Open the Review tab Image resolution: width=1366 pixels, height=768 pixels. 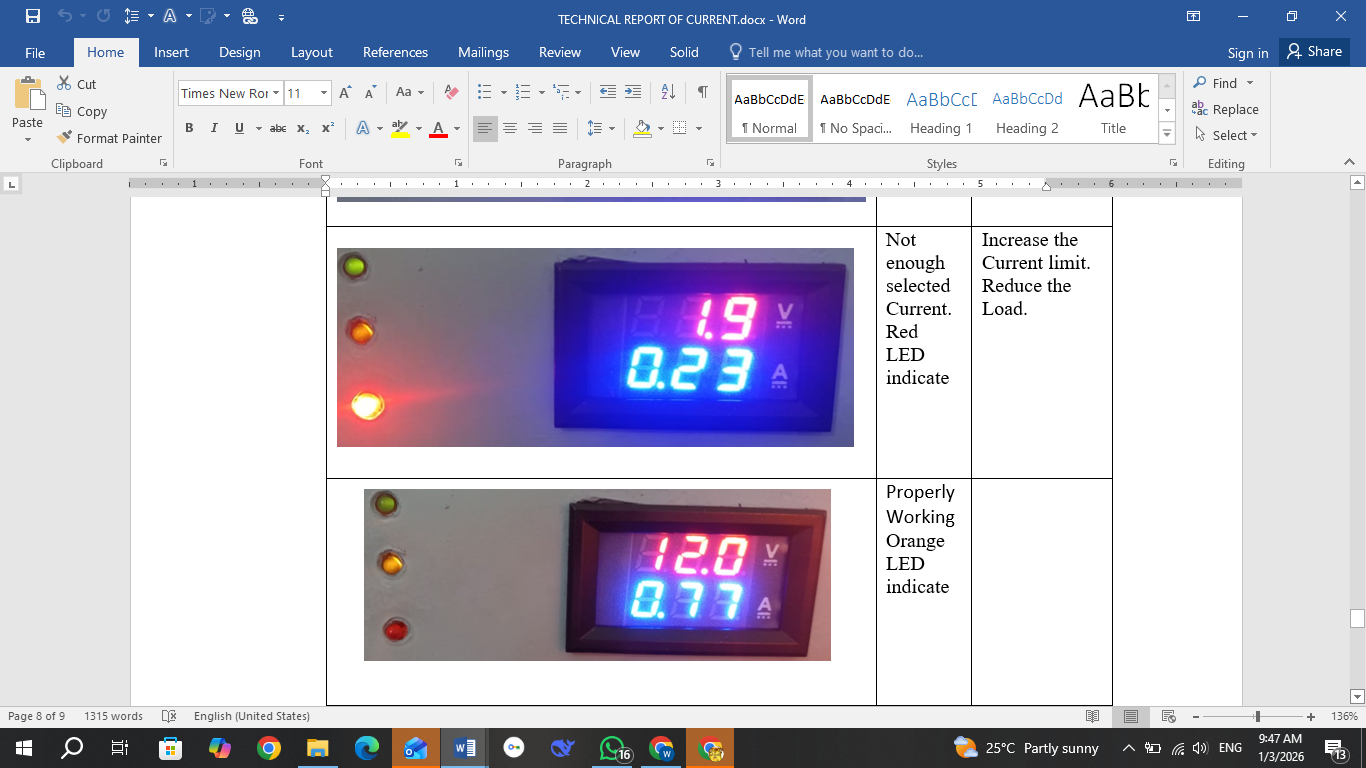560,52
